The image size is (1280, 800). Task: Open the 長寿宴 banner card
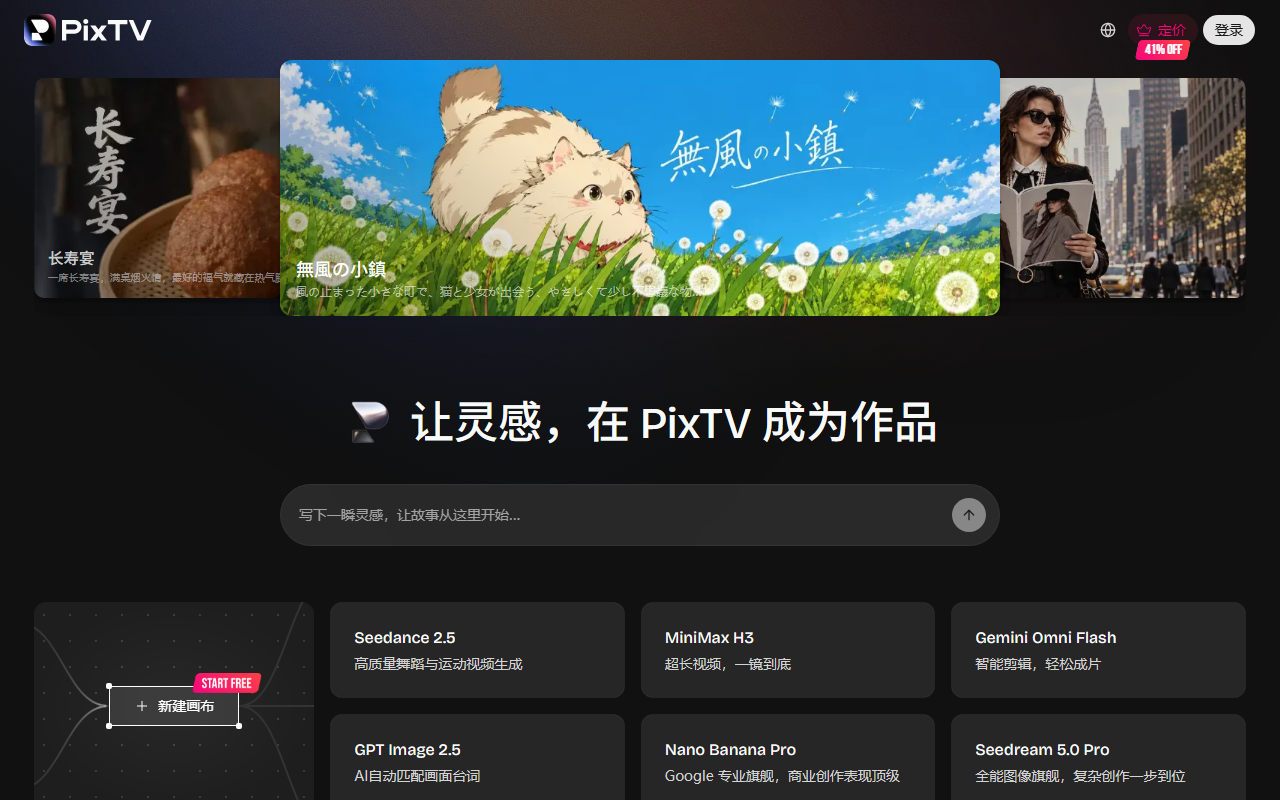point(157,188)
